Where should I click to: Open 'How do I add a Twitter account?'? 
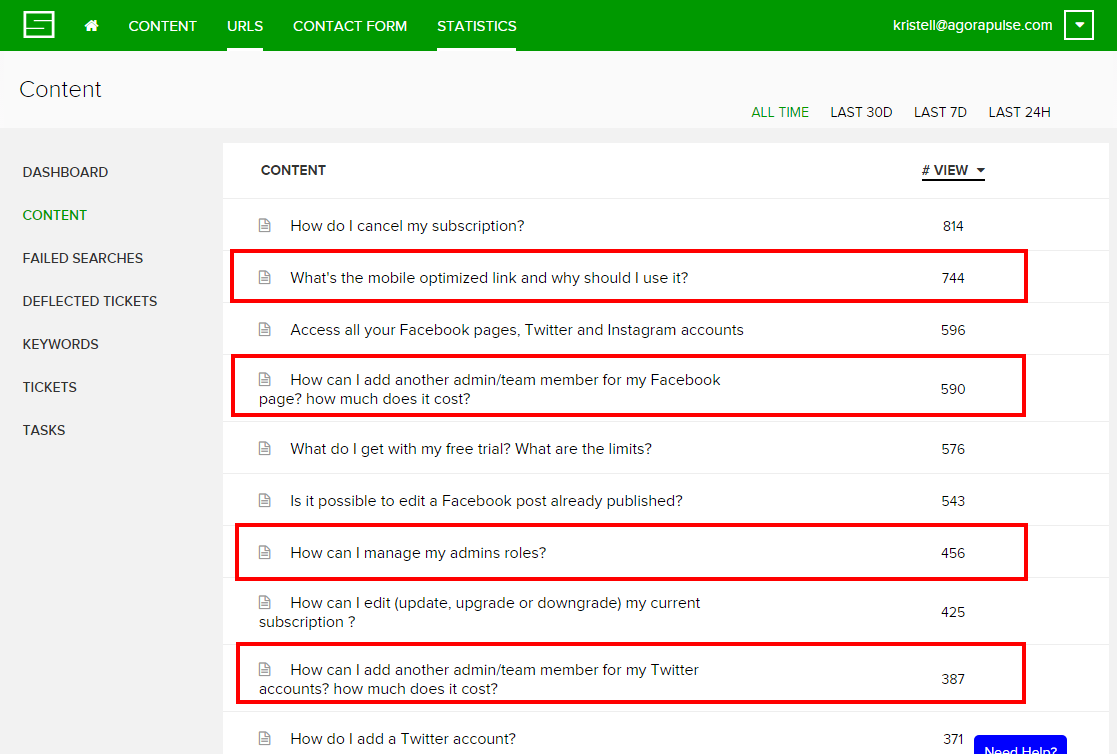tap(402, 739)
